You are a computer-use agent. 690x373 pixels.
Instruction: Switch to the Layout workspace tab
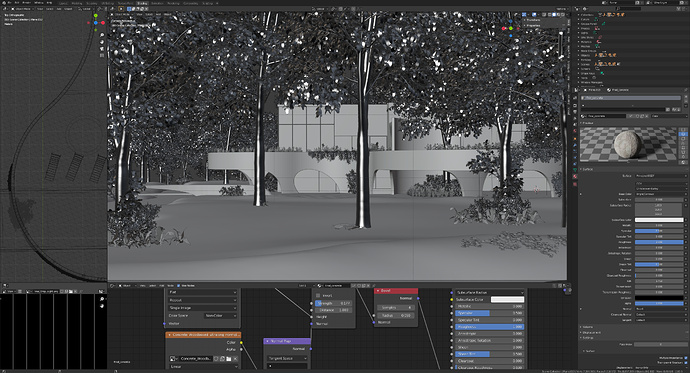click(63, 3)
